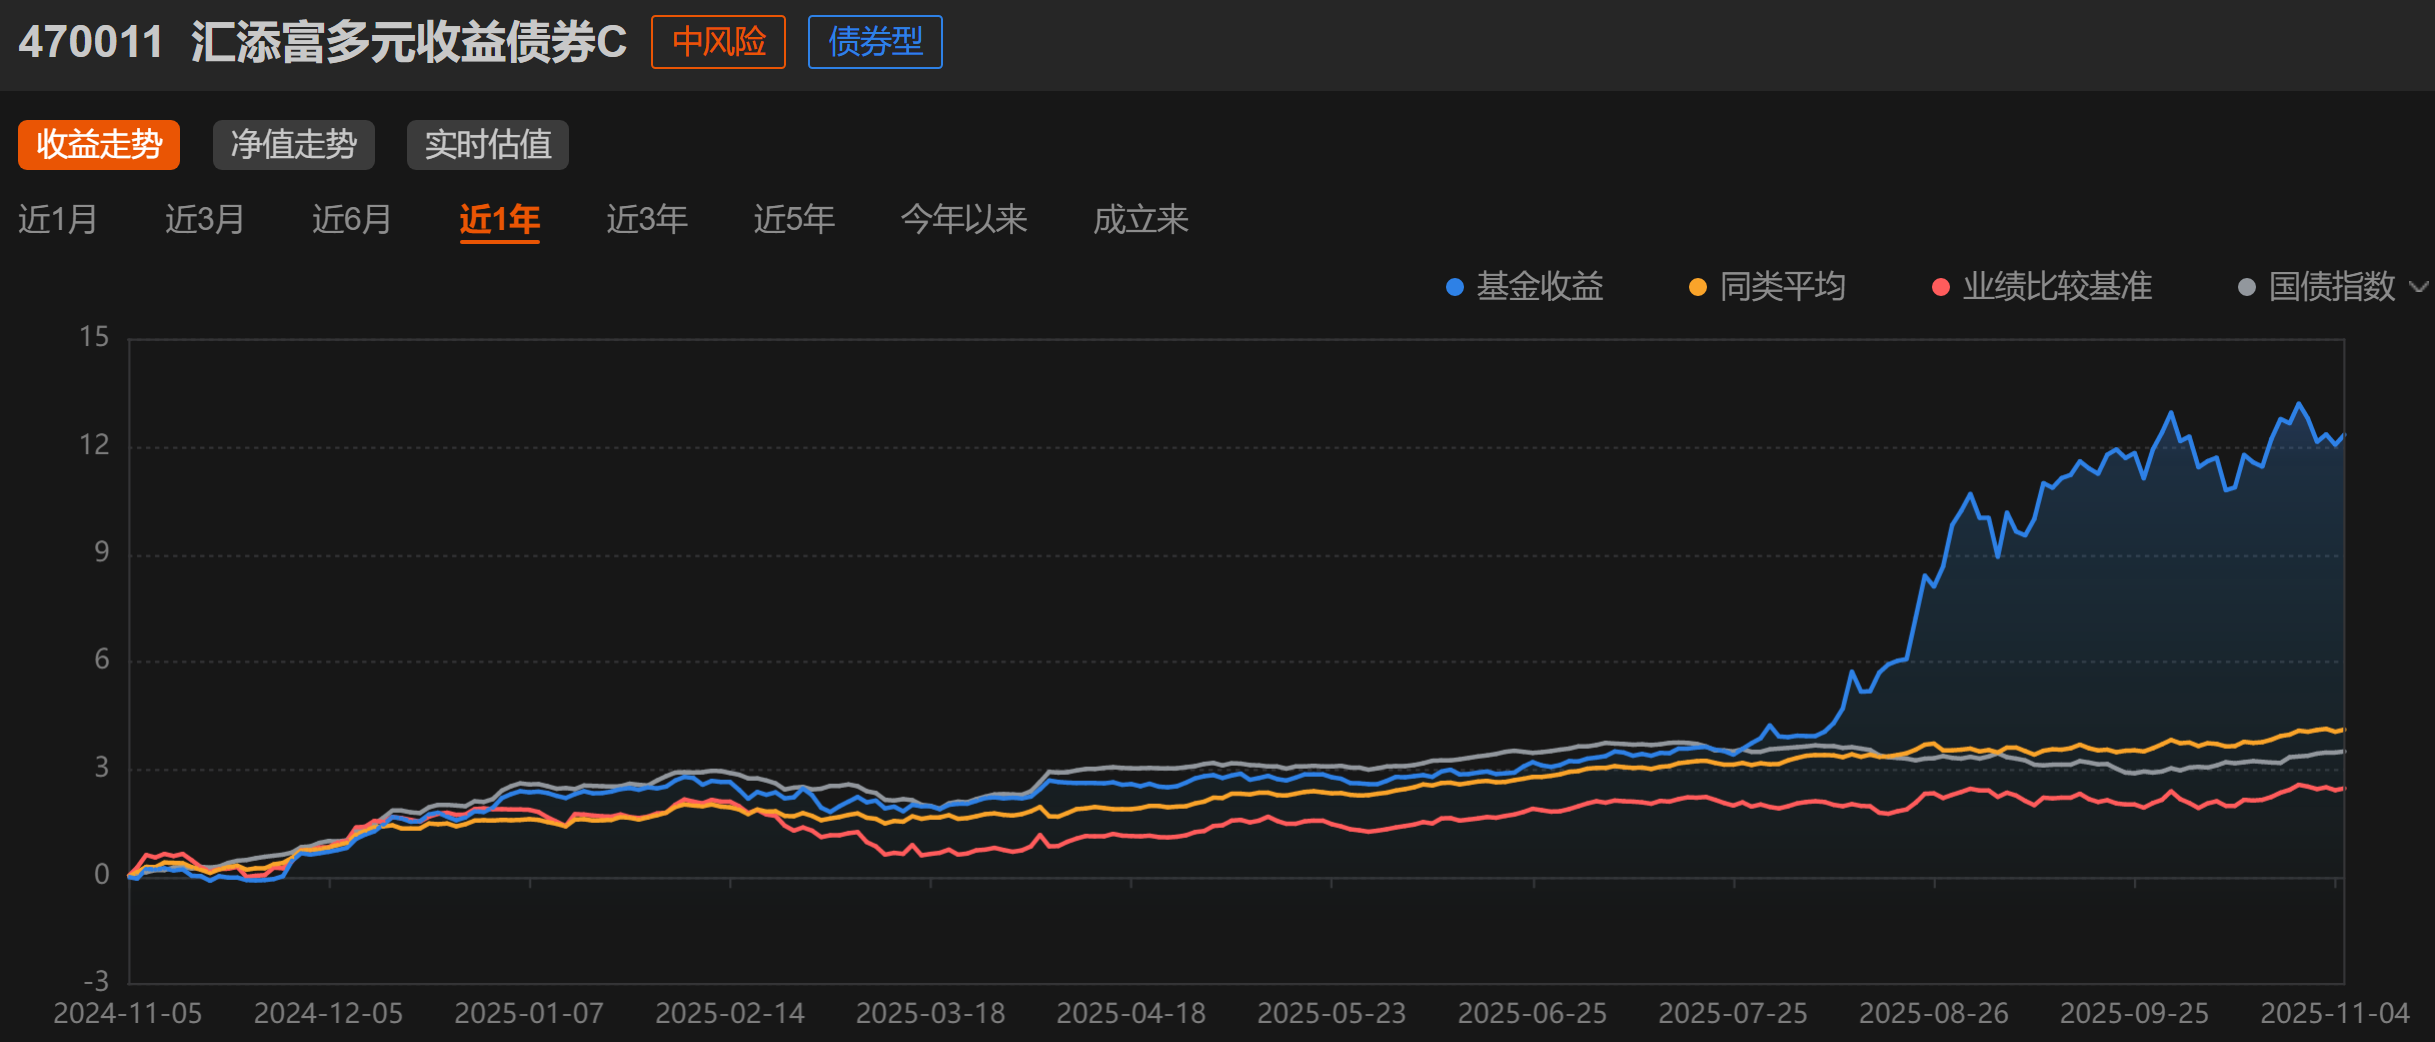Select the 成立来 range

pyautogui.click(x=1141, y=219)
